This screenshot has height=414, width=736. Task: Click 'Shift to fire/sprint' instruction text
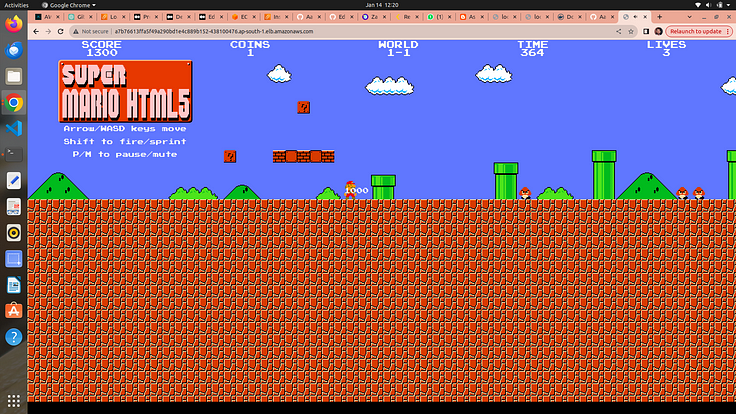pos(125,141)
